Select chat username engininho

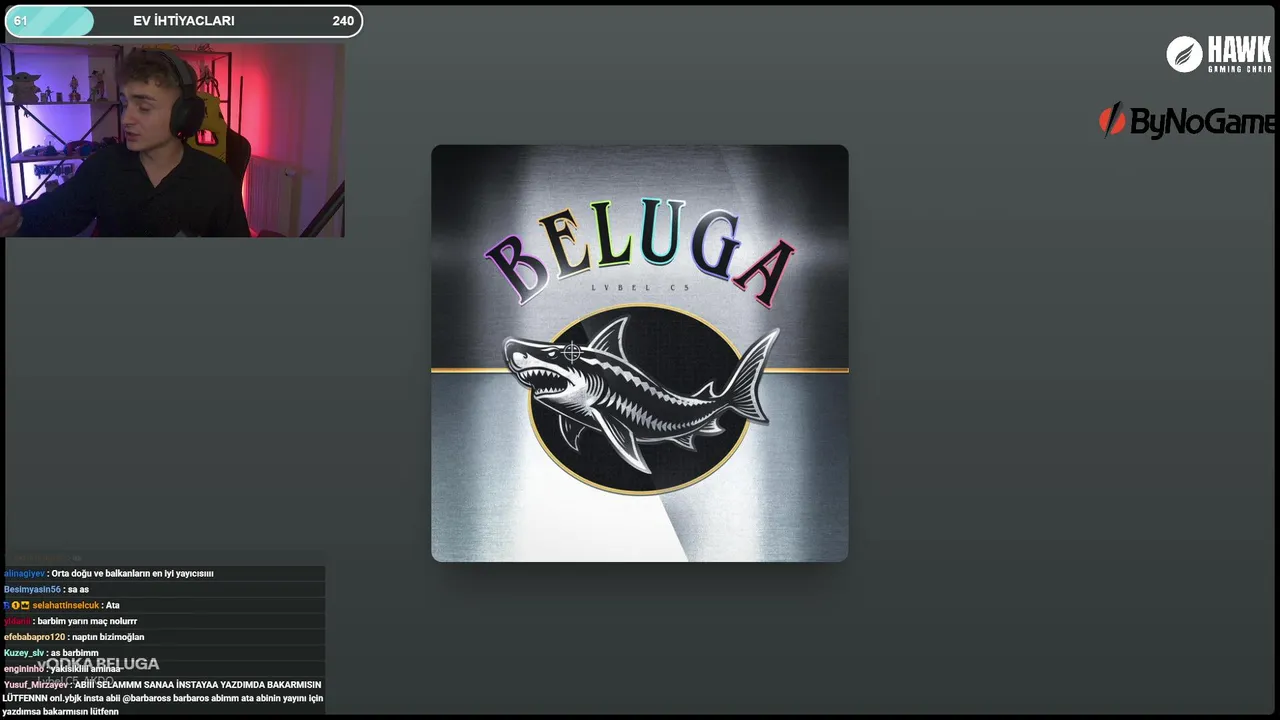(24, 669)
